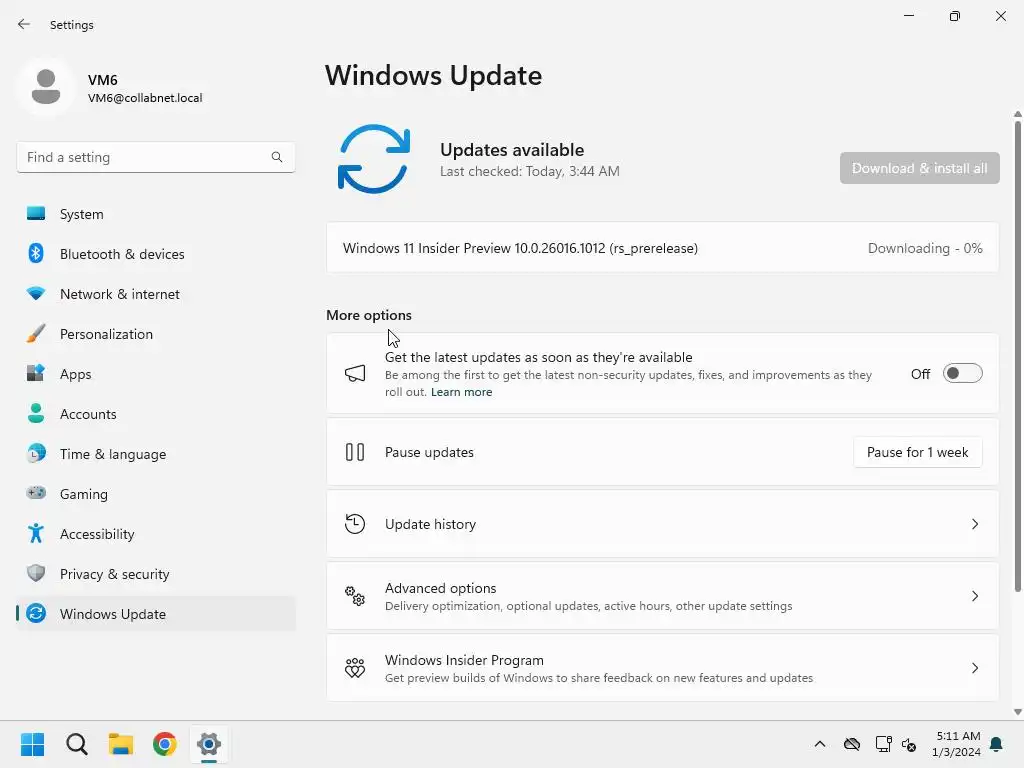This screenshot has width=1024, height=768.
Task: Go to Bluetooth & devices settings
Action: click(155, 253)
